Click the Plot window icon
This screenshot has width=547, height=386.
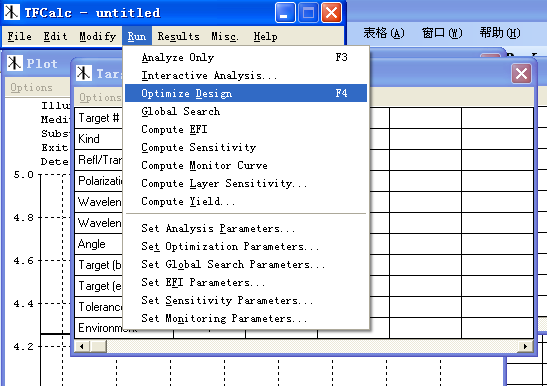coord(15,63)
